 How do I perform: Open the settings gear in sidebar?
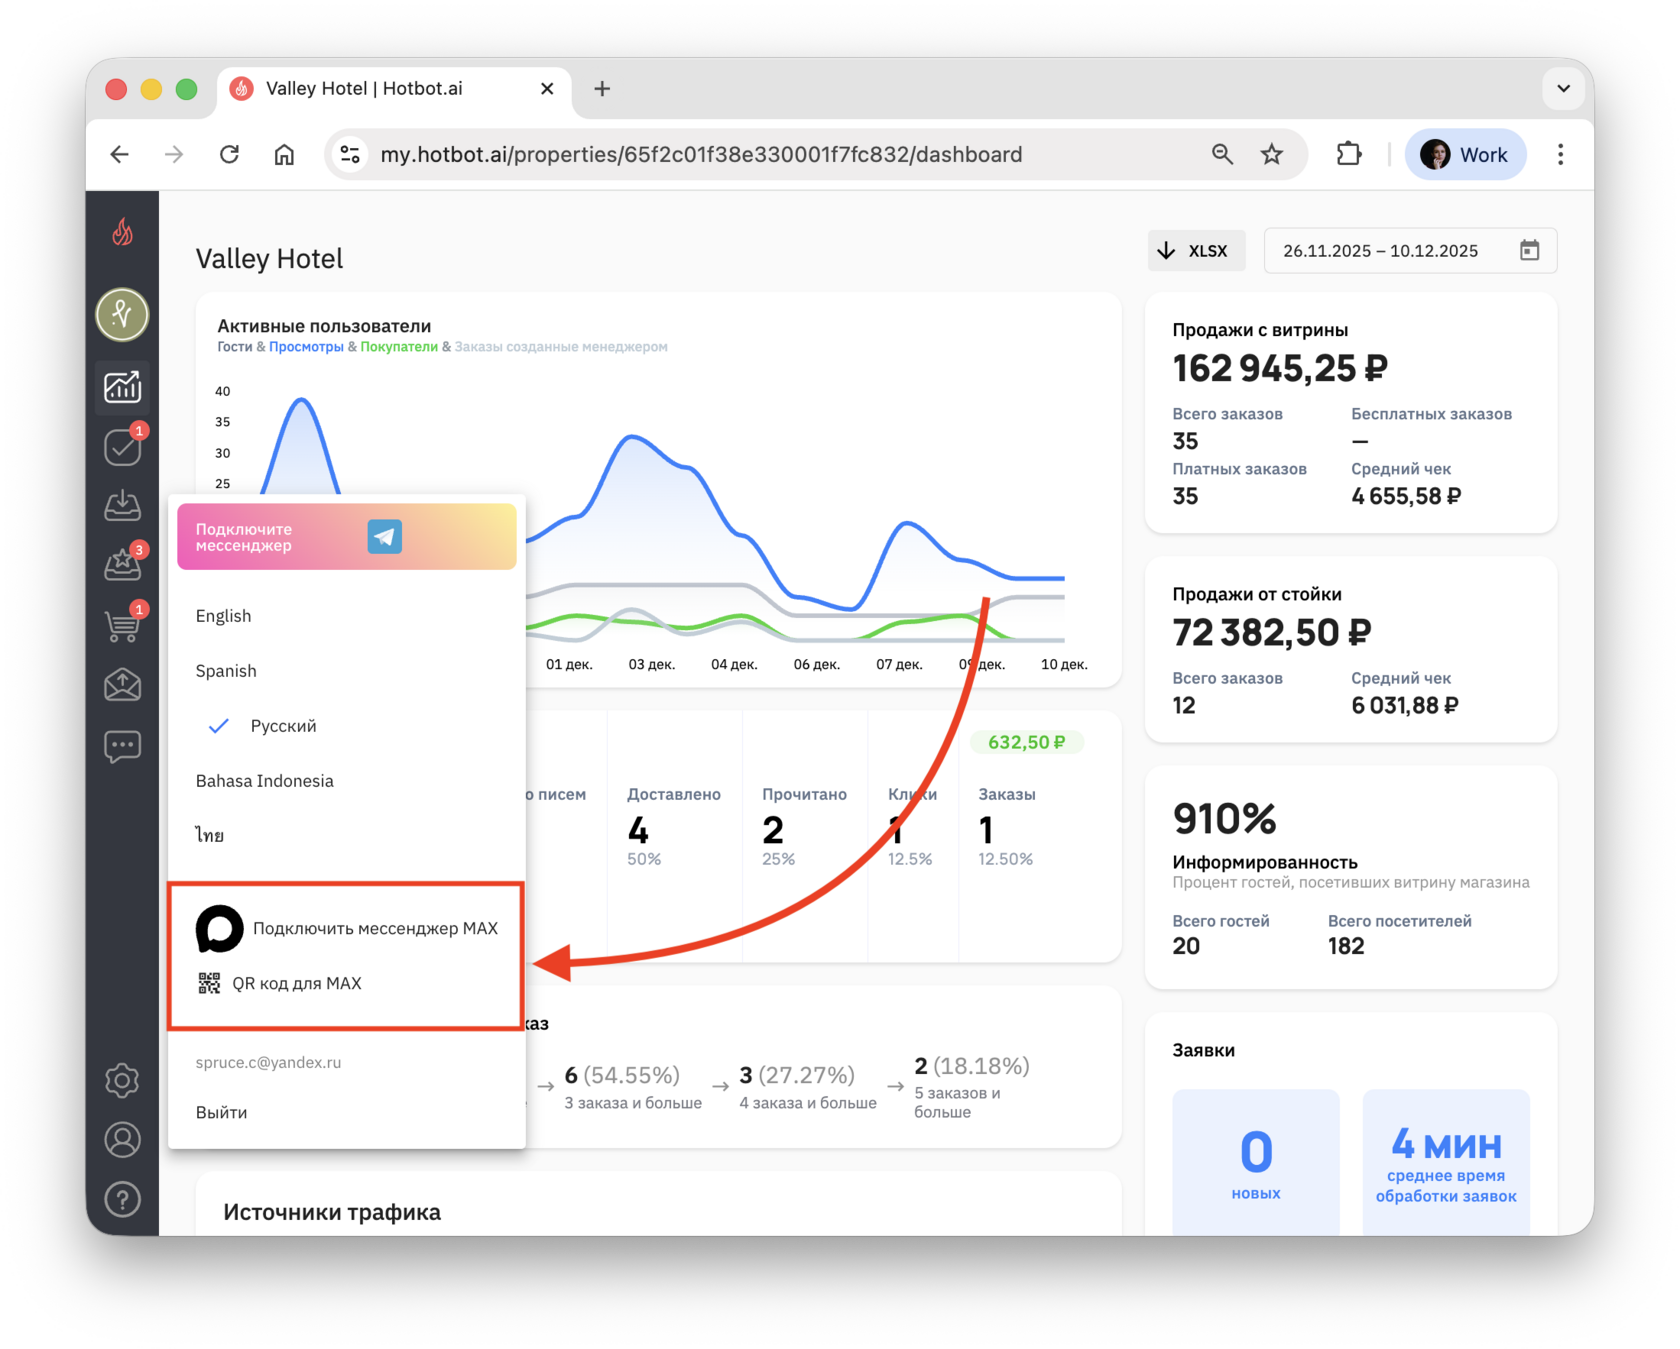[x=122, y=1080]
